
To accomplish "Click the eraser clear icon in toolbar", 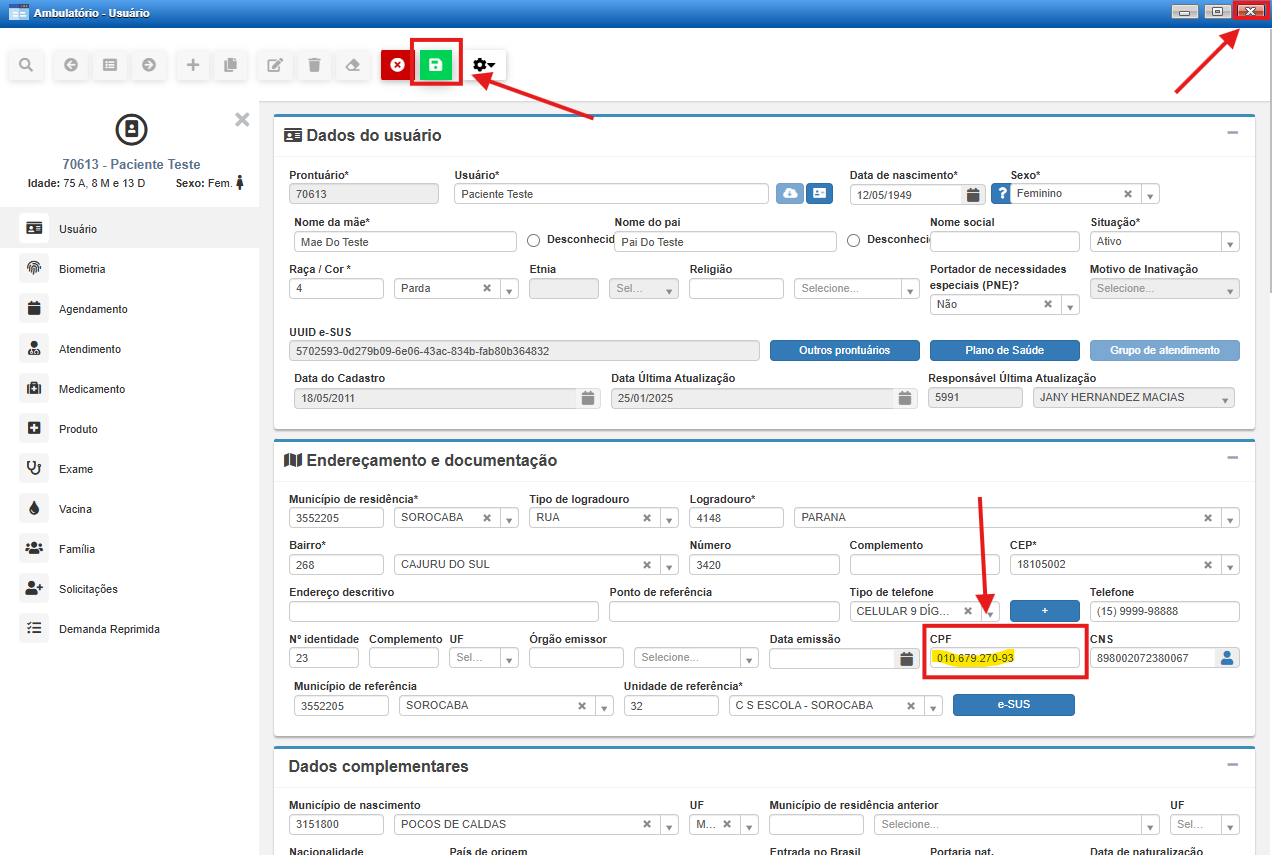I will (352, 65).
